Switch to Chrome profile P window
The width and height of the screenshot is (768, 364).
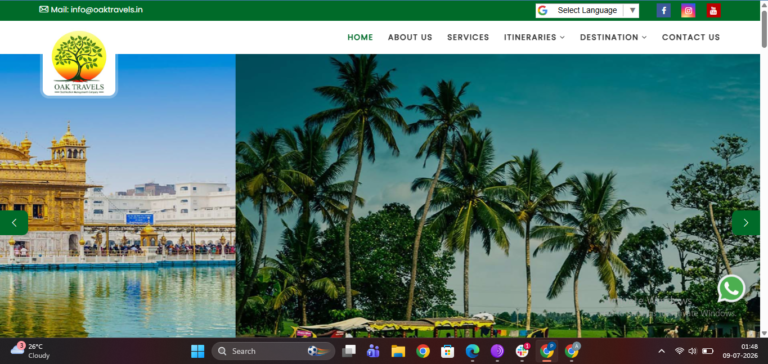tap(547, 351)
